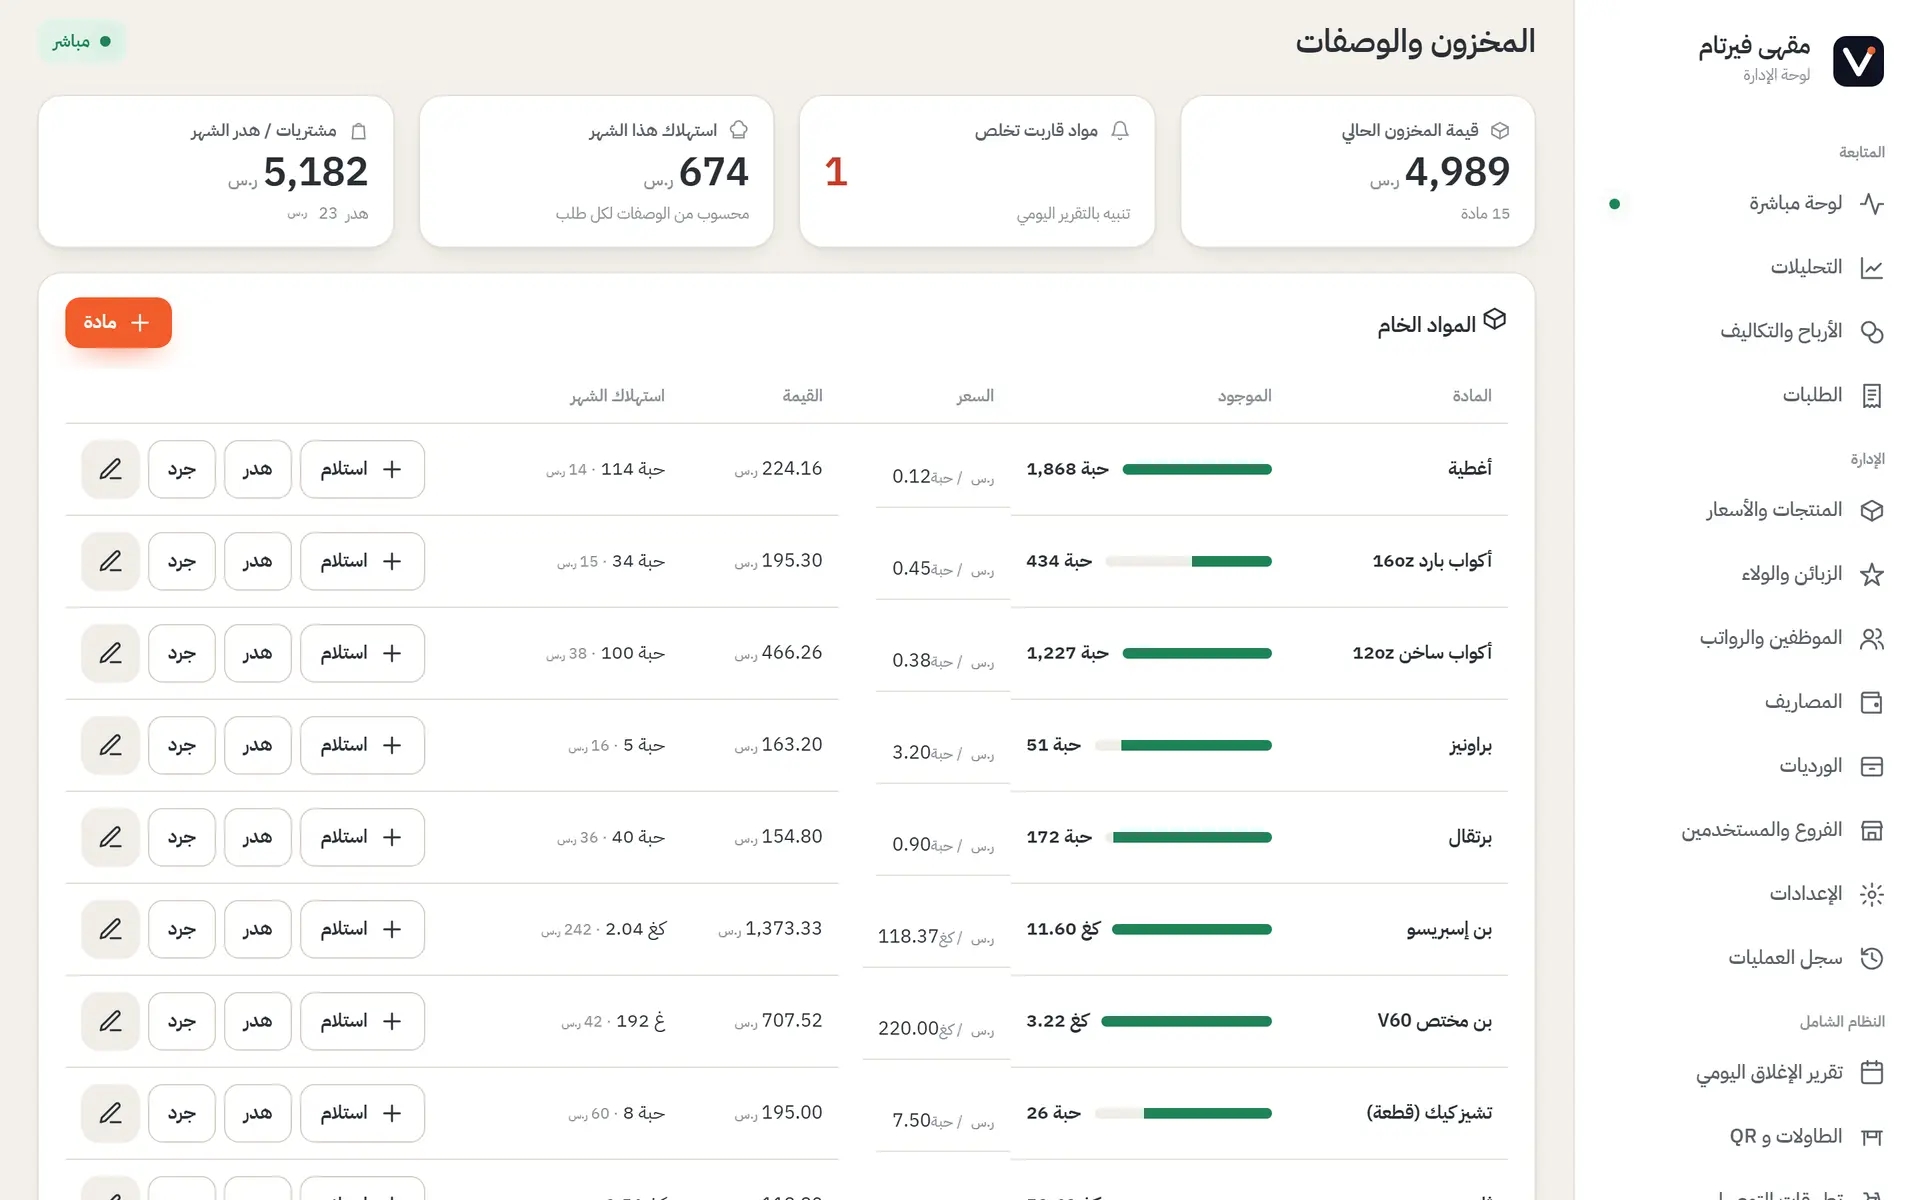The image size is (1920, 1200).
Task: Click the تقرير الإغلاق اليومي calendar icon
Action: click(1872, 1072)
